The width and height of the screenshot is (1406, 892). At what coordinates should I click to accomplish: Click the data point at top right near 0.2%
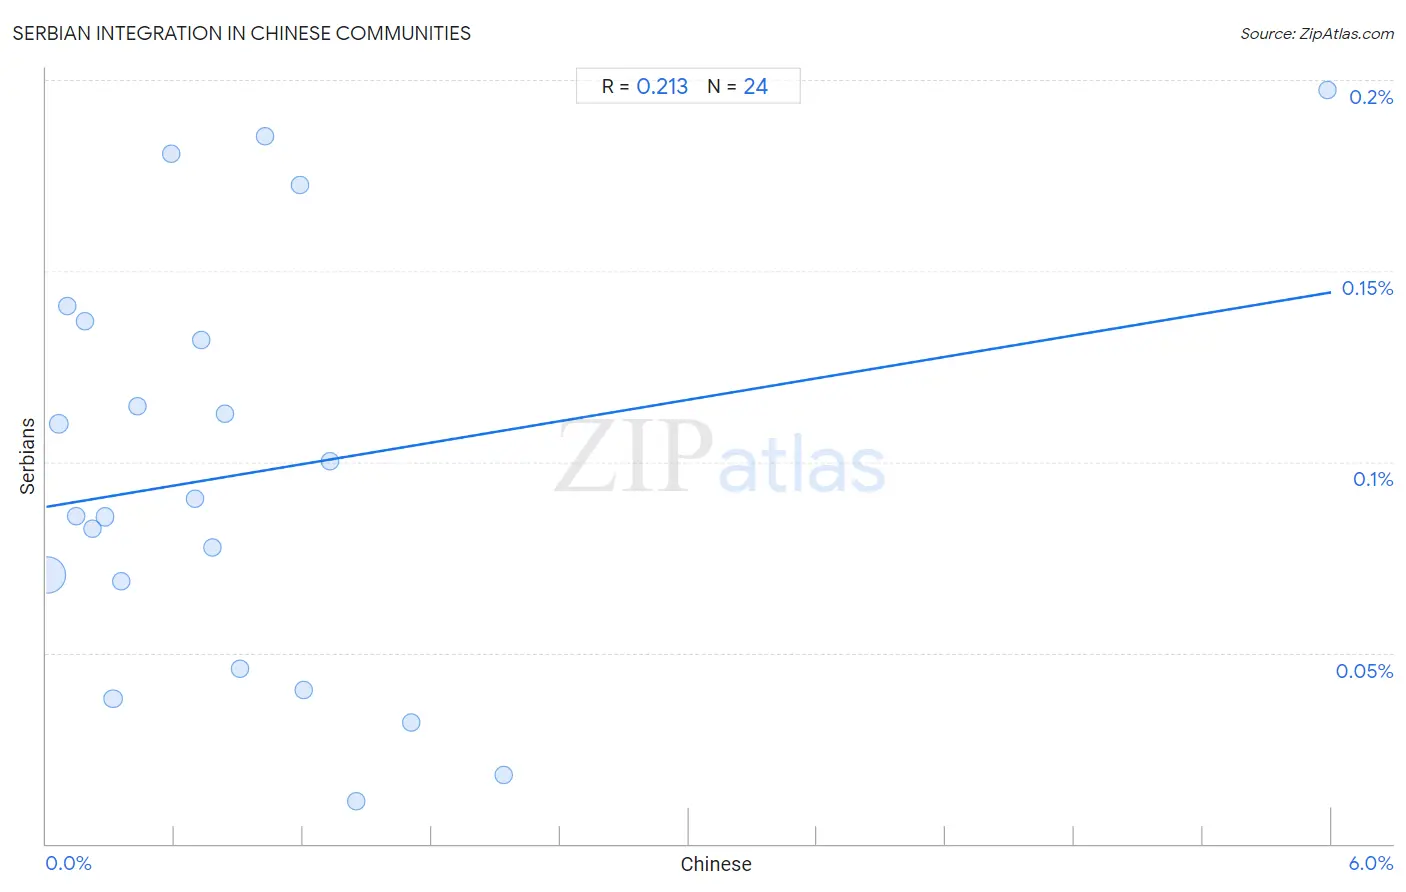pos(1327,90)
